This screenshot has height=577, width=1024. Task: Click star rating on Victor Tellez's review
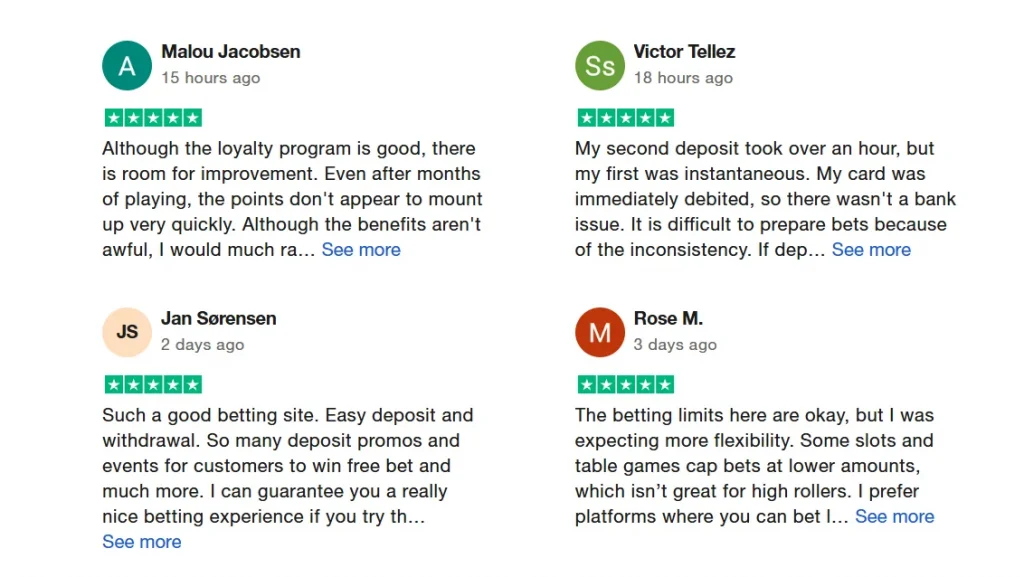(626, 118)
